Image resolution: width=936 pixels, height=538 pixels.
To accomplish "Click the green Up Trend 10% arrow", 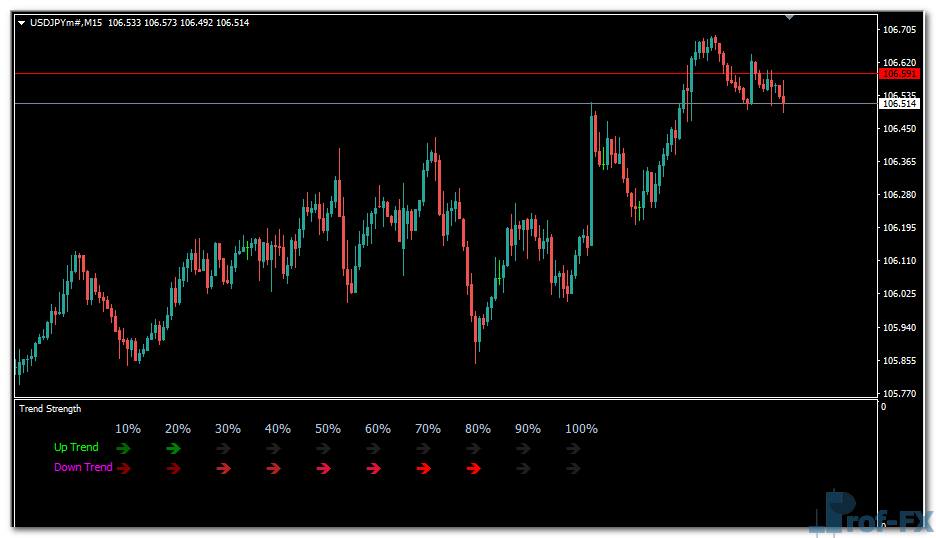I will coord(123,449).
